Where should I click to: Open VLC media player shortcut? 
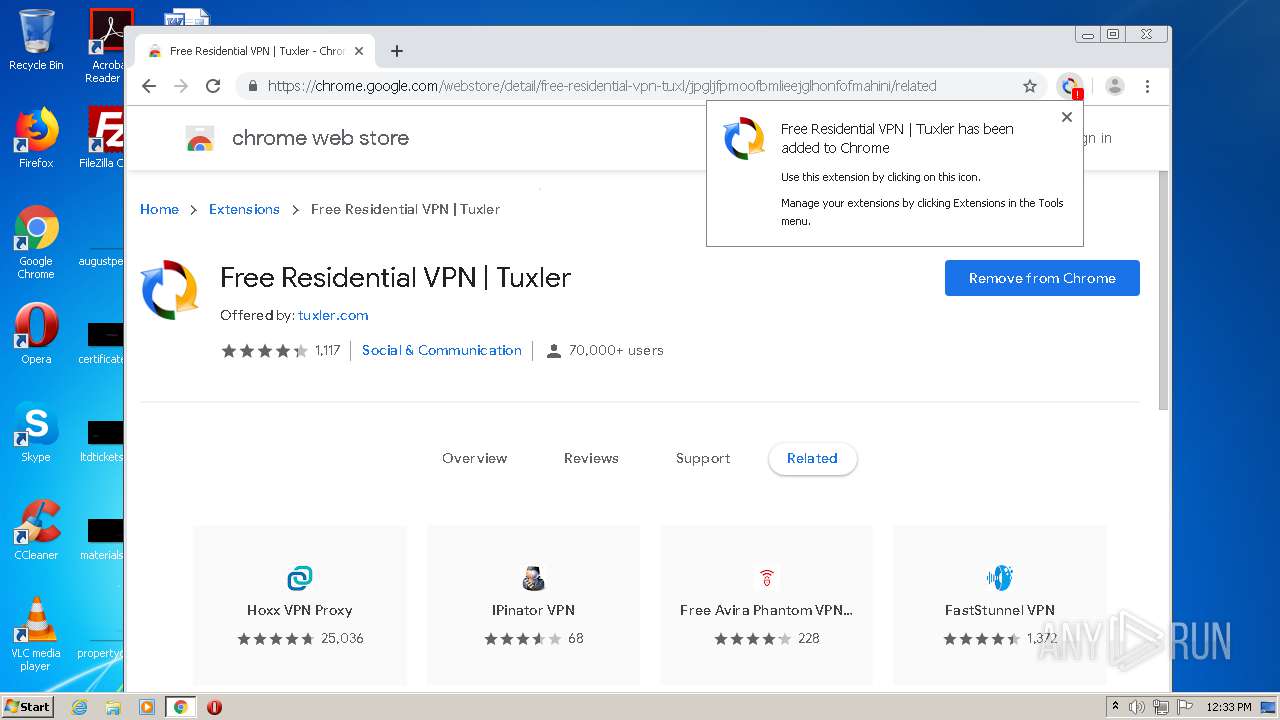click(x=36, y=635)
